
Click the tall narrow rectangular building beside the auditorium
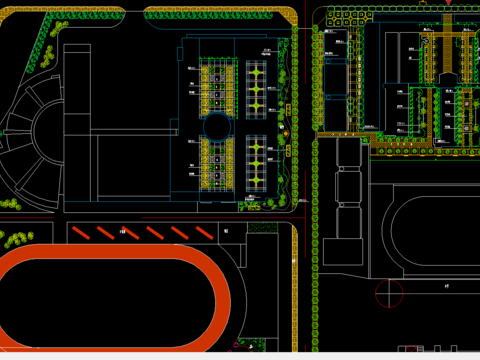(77, 123)
